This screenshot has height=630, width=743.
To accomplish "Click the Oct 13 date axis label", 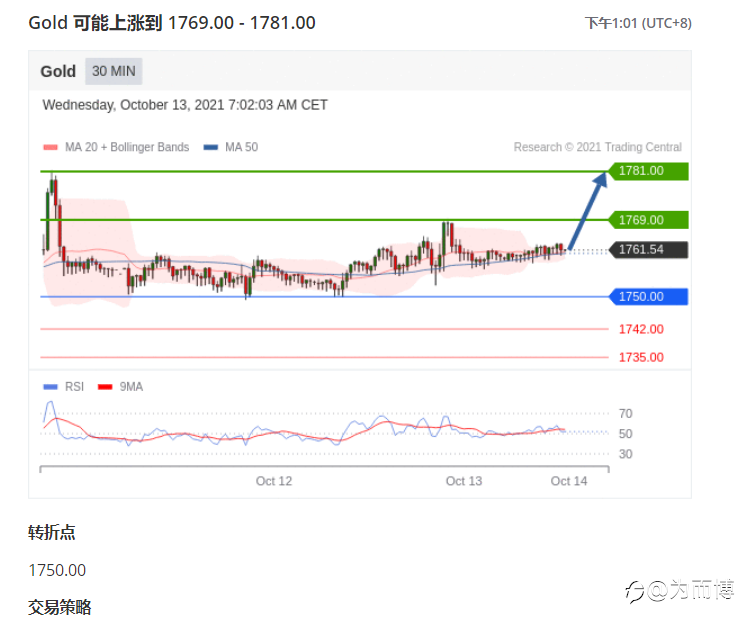I will tap(464, 481).
